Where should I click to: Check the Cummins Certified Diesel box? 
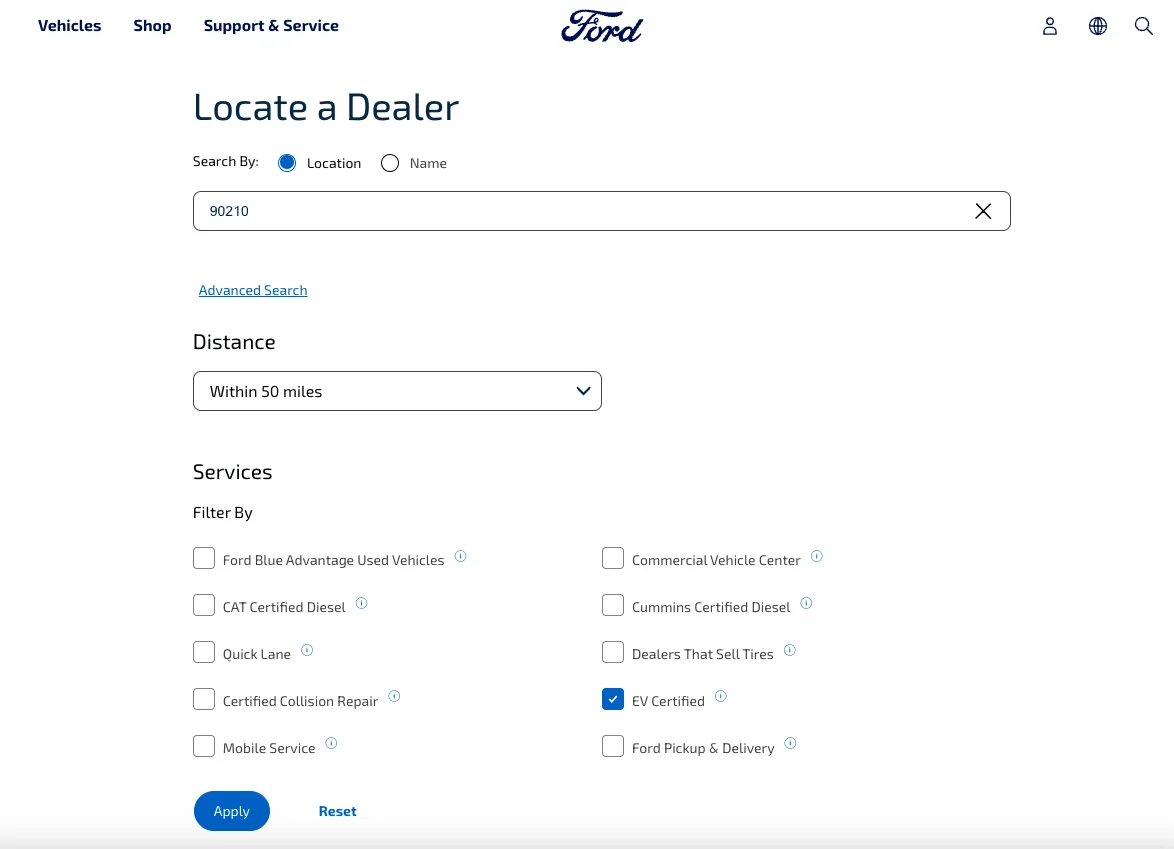(613, 605)
